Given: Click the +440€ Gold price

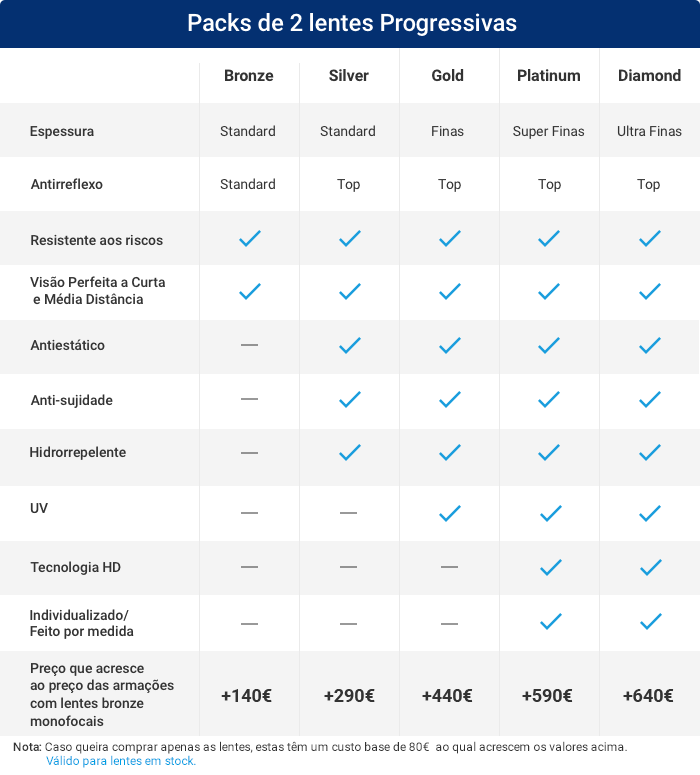Looking at the screenshot, I should click(447, 696).
